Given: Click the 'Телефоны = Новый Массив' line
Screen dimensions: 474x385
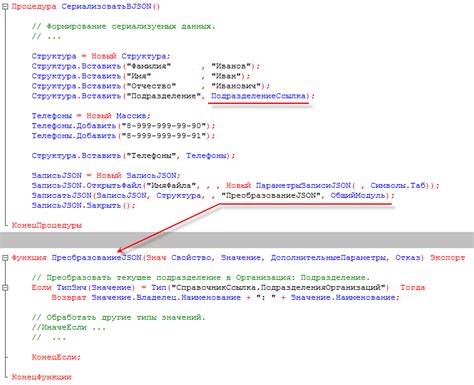Looking at the screenshot, I should tap(91, 116).
